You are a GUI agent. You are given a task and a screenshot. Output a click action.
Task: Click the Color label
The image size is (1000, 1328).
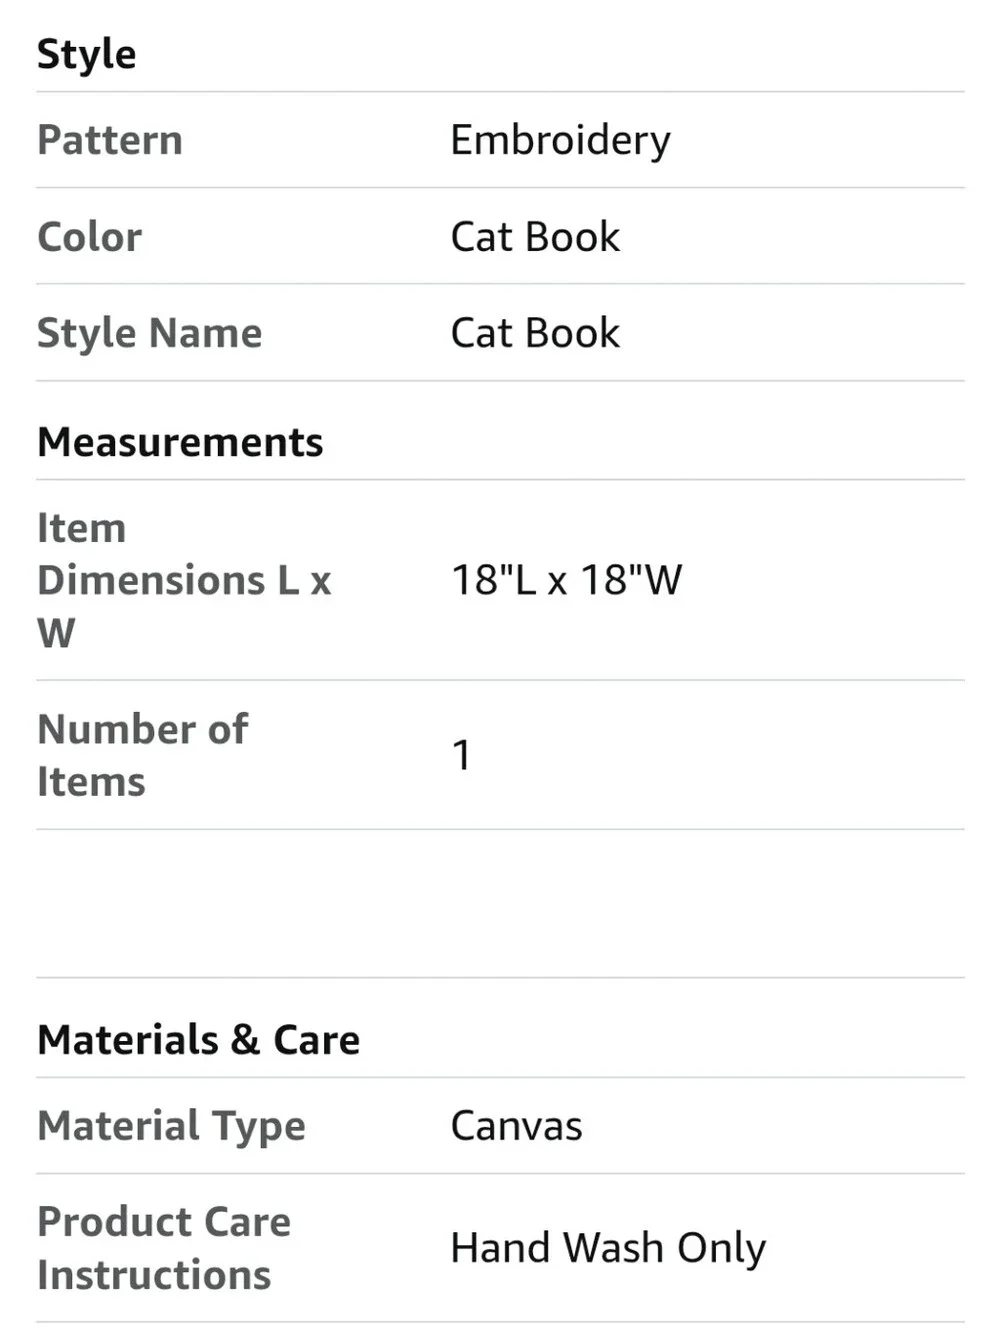(x=89, y=237)
